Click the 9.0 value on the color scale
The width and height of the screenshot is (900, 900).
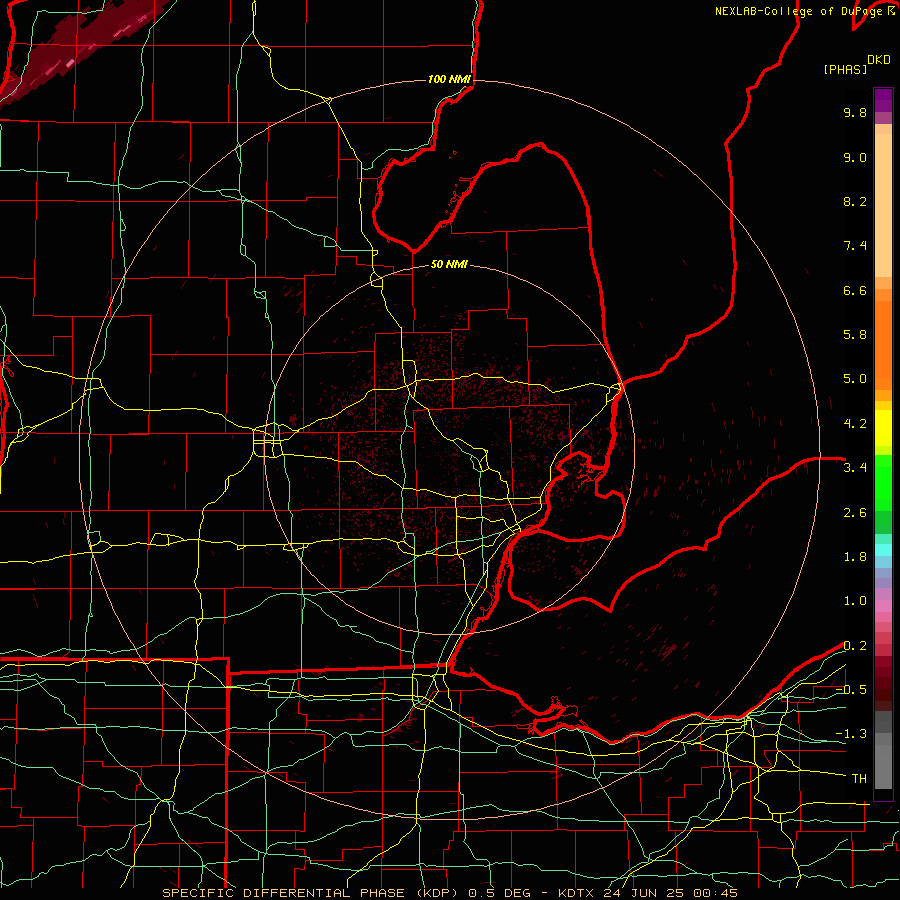point(855,157)
